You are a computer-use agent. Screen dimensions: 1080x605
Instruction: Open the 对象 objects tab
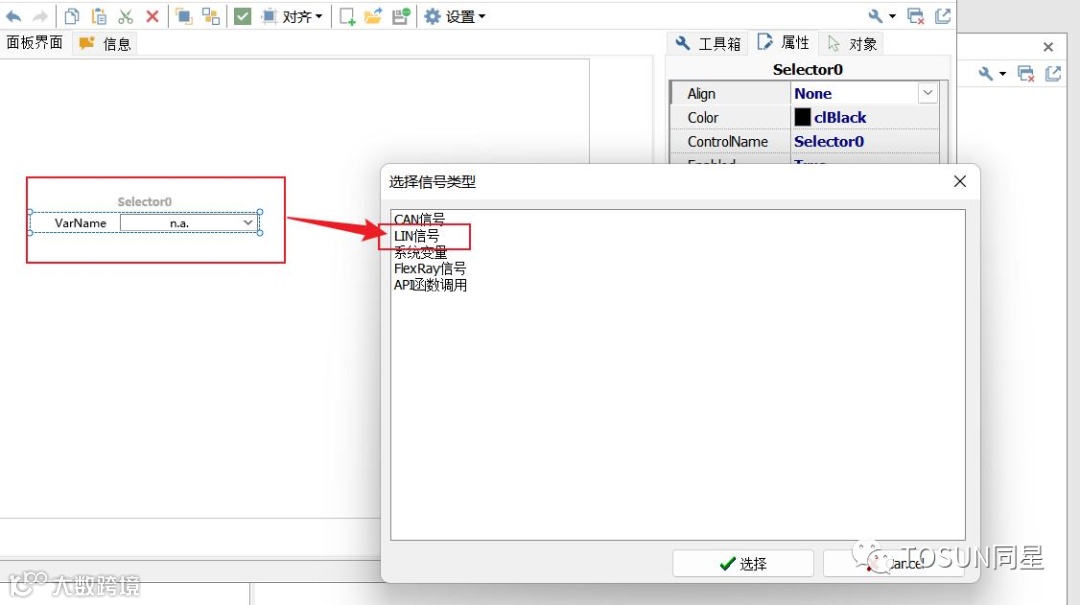853,43
